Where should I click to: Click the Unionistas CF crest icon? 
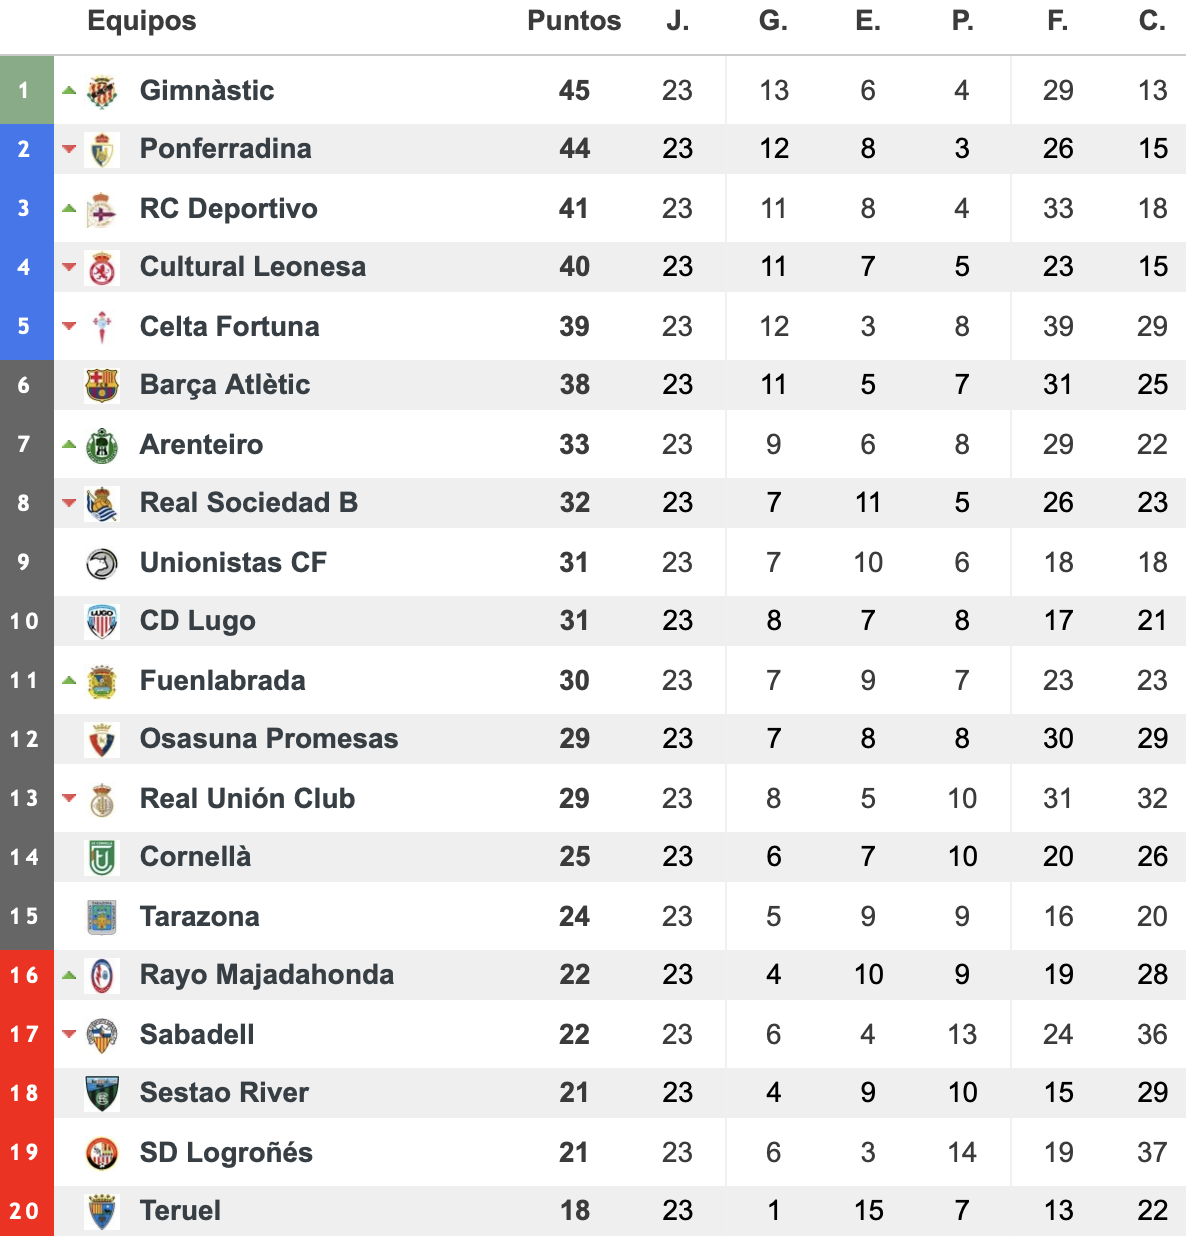(x=102, y=563)
